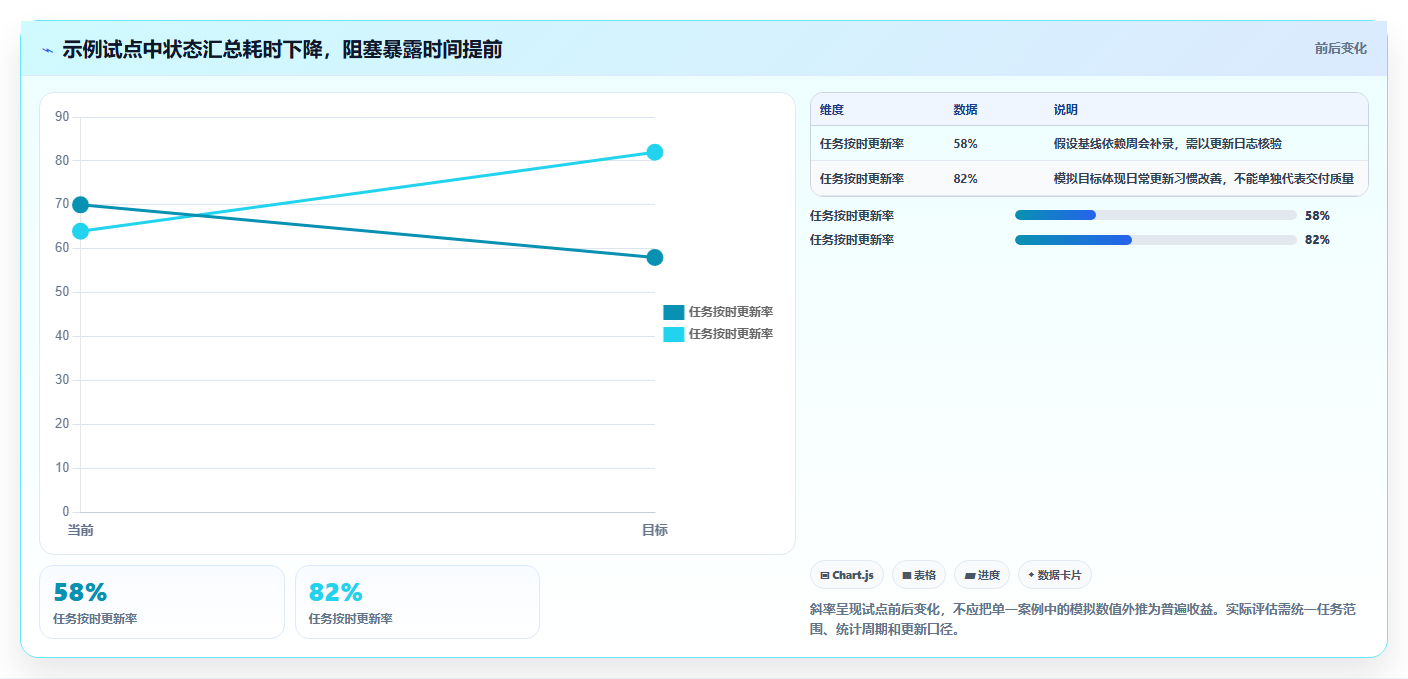This screenshot has width=1408, height=679.
Task: Toggle the light cyan legend swatch
Action: (x=674, y=334)
